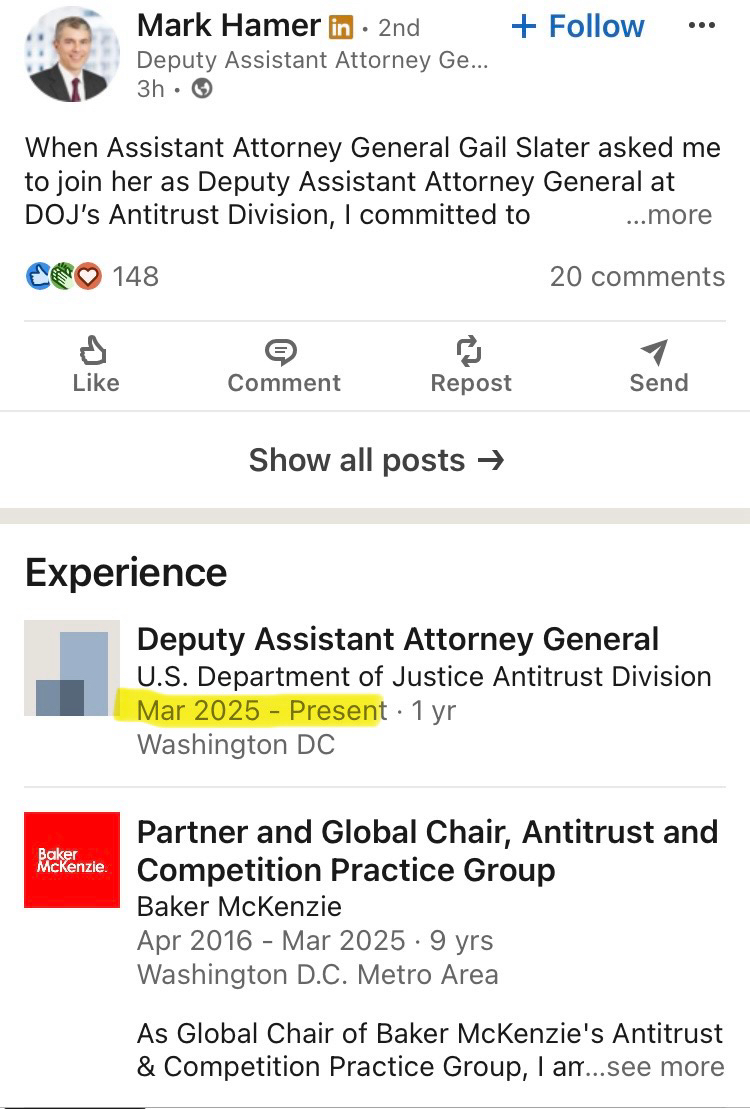Tap the LinkedIn Premium badge icon
The height and width of the screenshot is (1109, 750).
pos(341,27)
